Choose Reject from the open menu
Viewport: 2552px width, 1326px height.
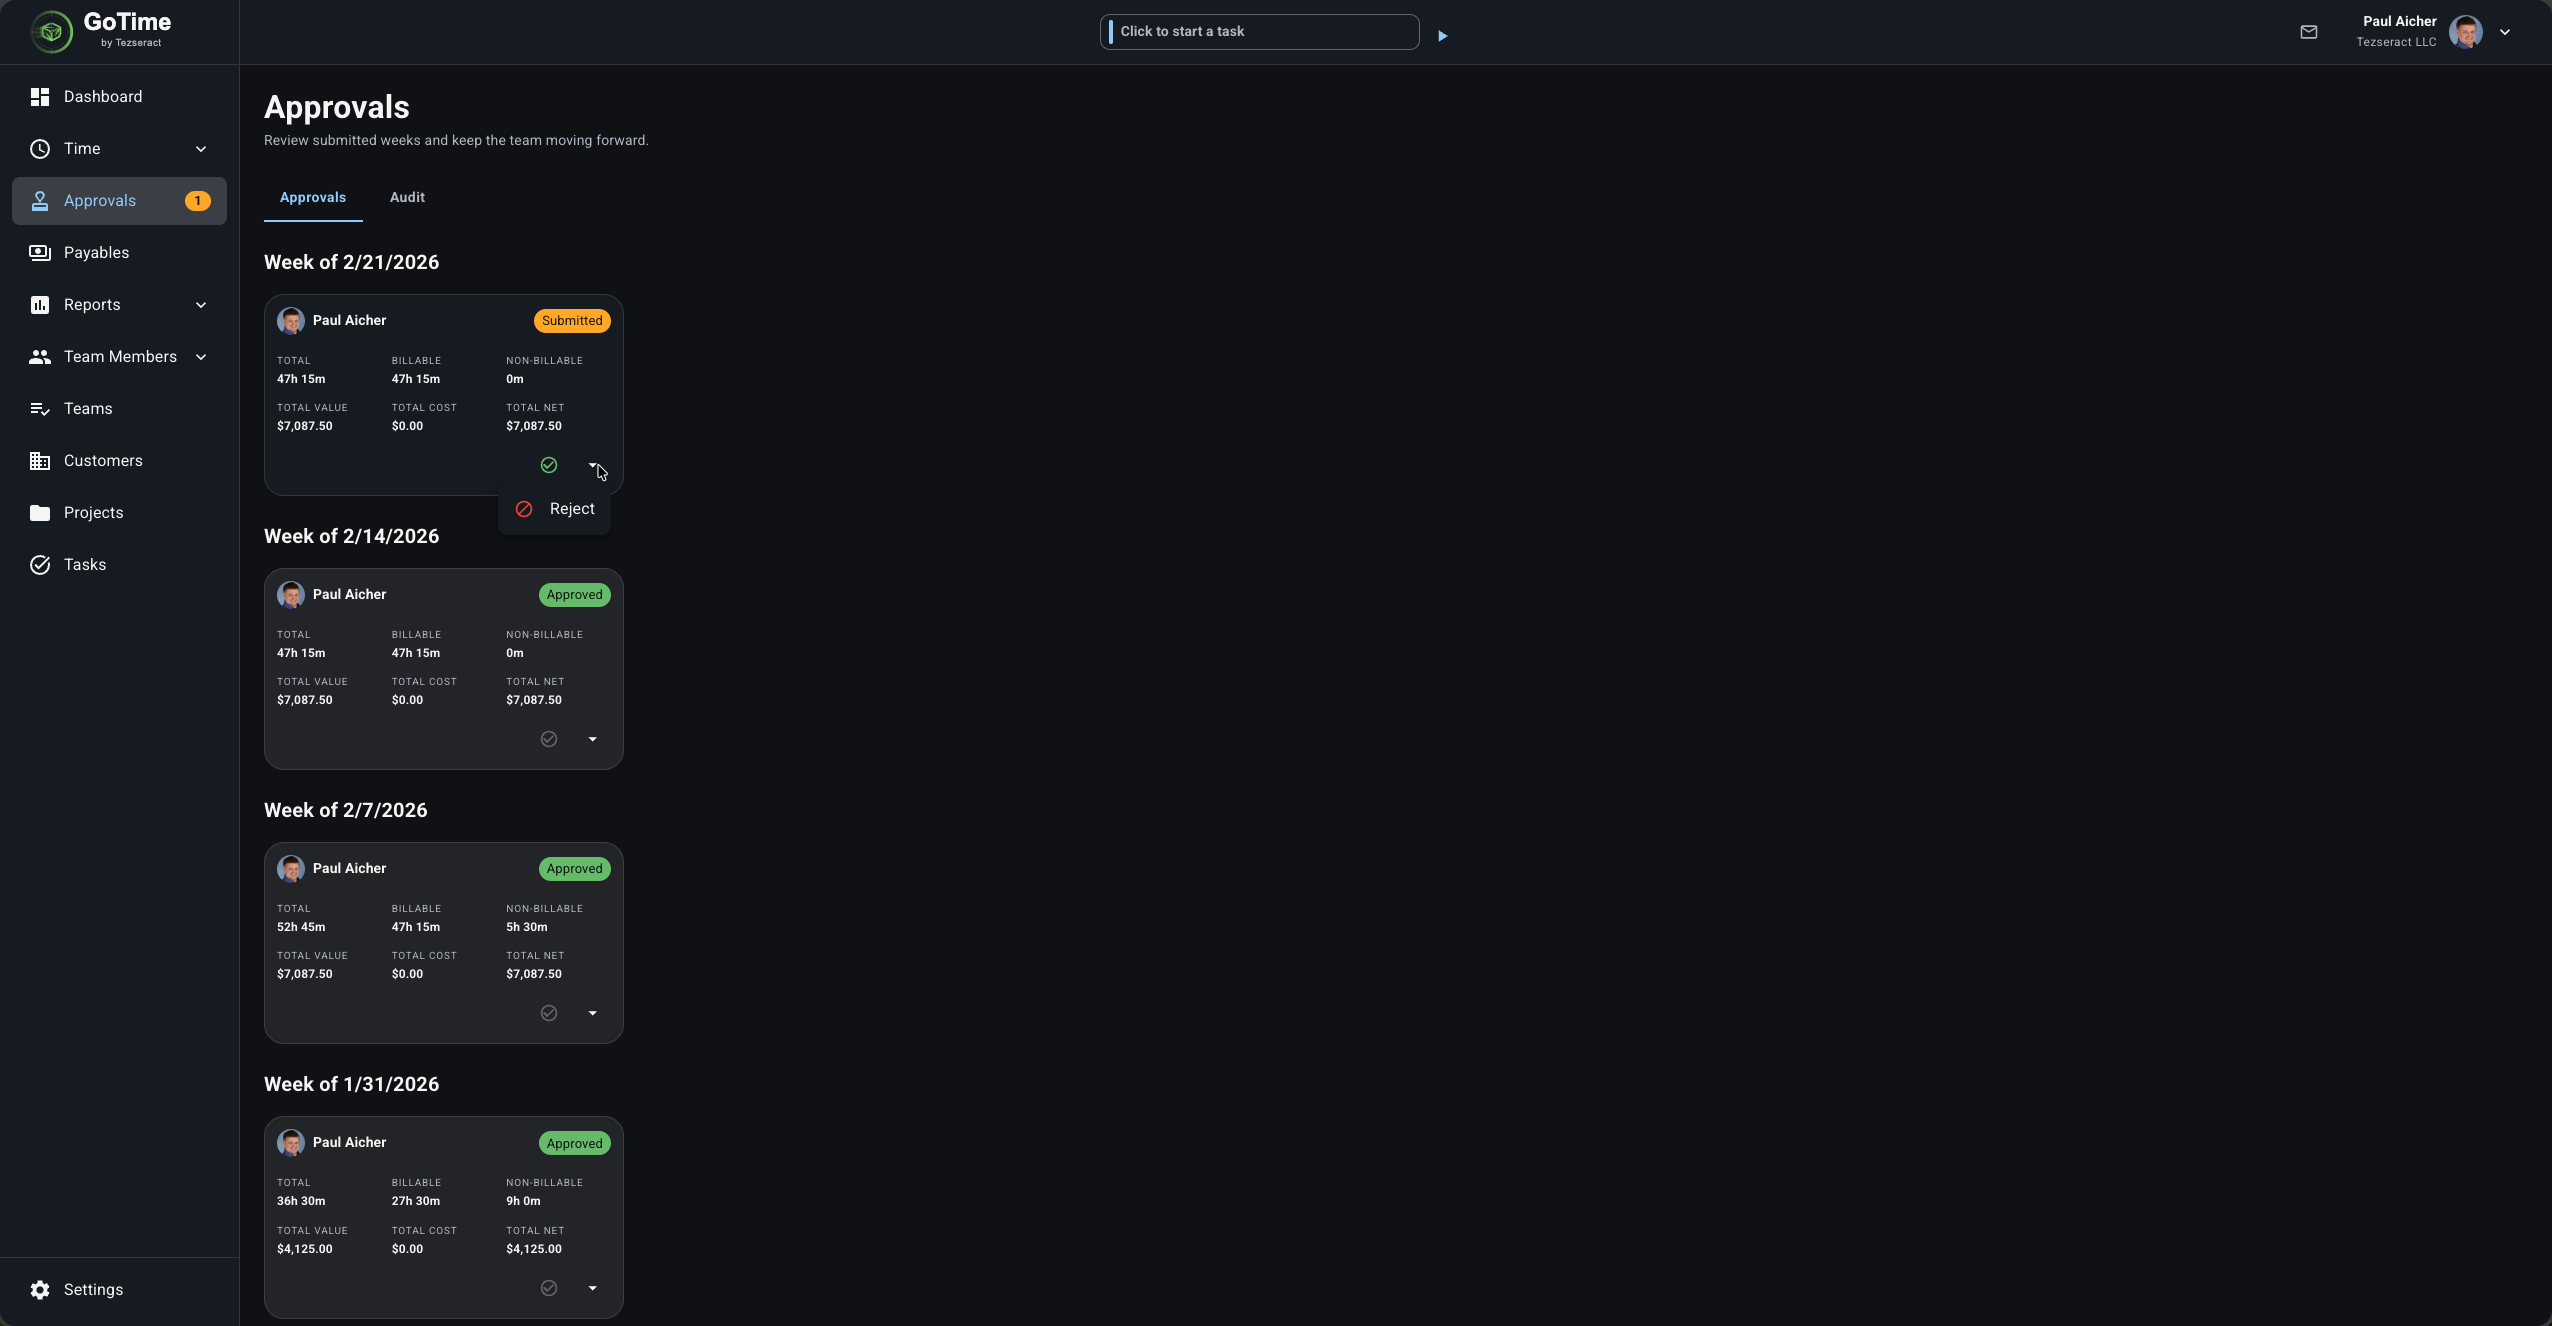555,509
